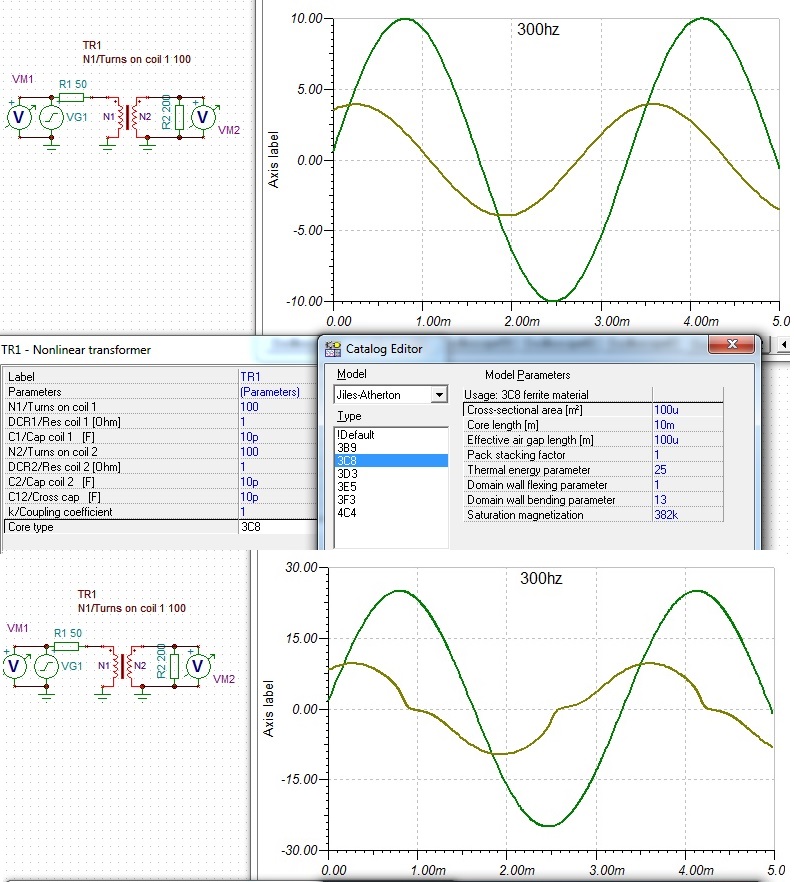The image size is (794, 882).
Task: Edit Effective air gap length value
Action: click(687, 440)
